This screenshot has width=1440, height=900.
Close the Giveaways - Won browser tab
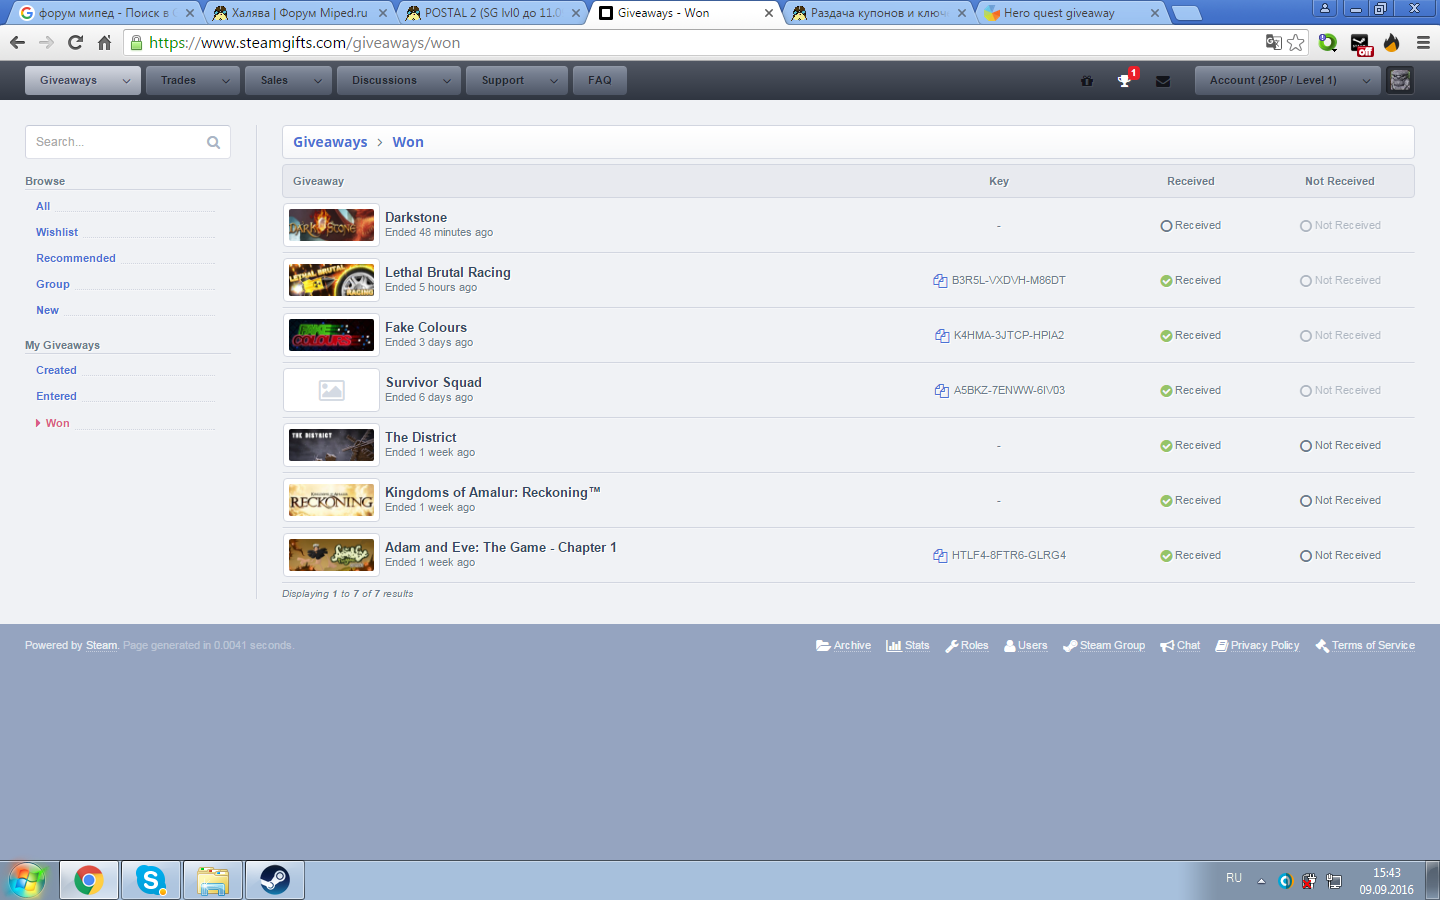pos(769,13)
